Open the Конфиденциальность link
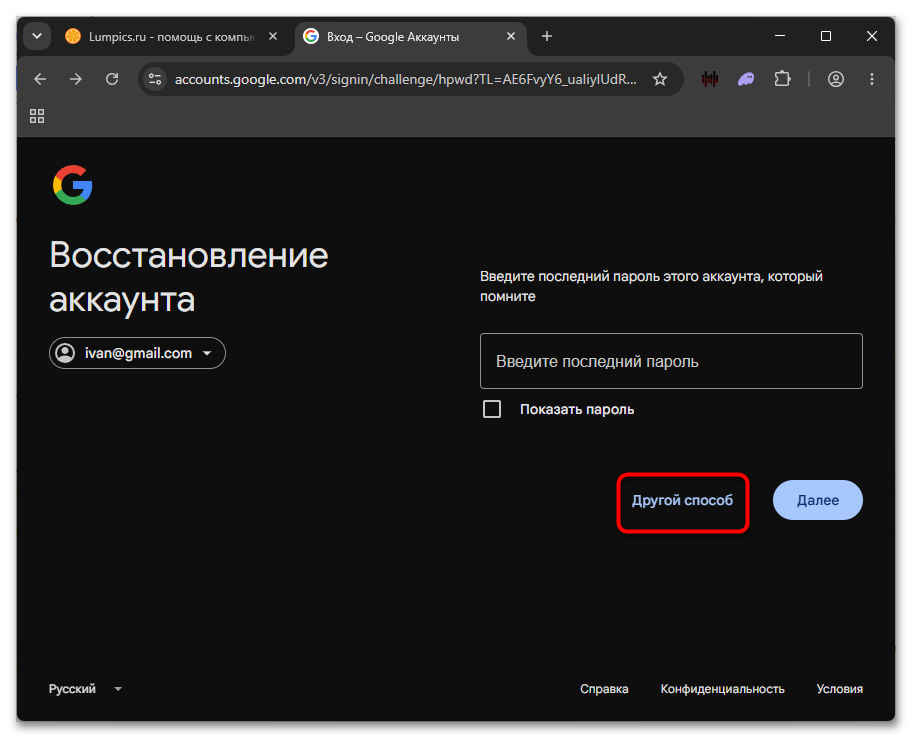The height and width of the screenshot is (738, 912). click(722, 689)
